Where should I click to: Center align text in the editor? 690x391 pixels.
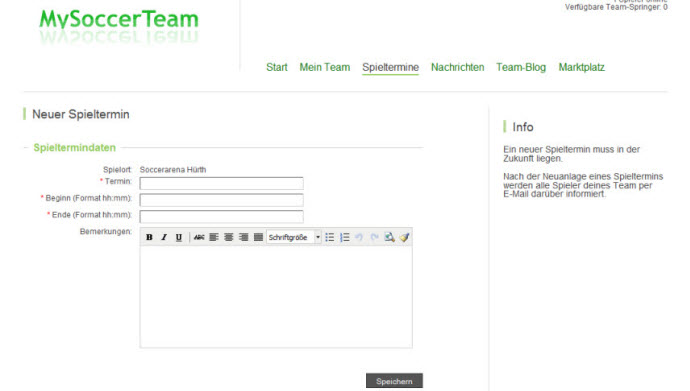click(229, 237)
